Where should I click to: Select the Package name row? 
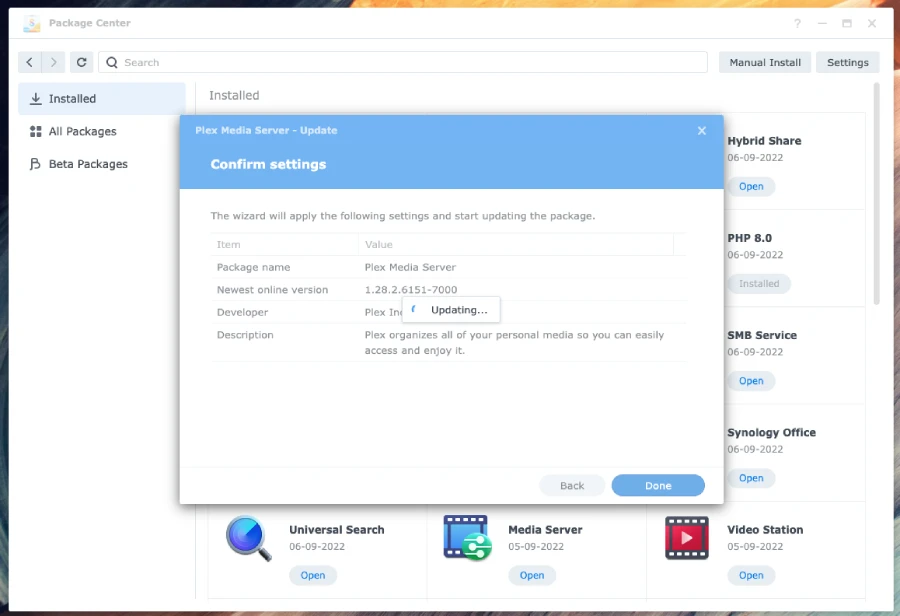[x=448, y=267]
